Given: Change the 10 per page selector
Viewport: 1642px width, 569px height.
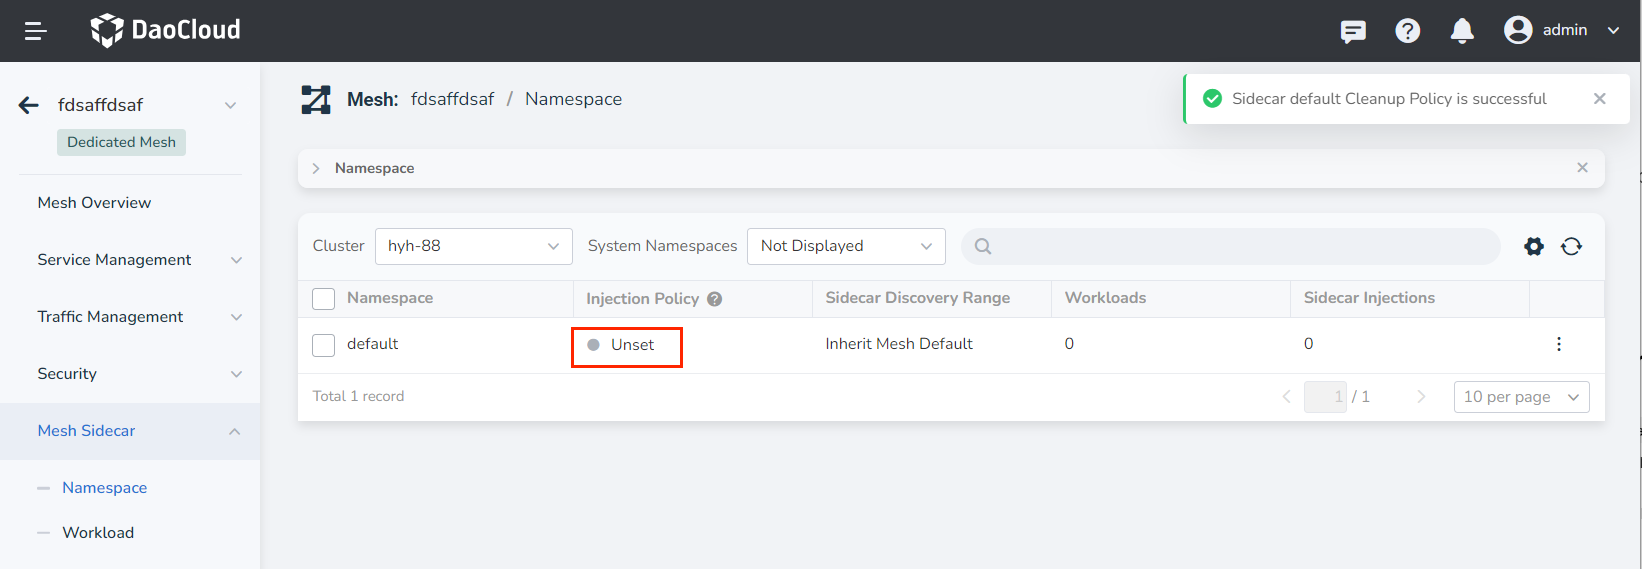Looking at the screenshot, I should coord(1520,397).
